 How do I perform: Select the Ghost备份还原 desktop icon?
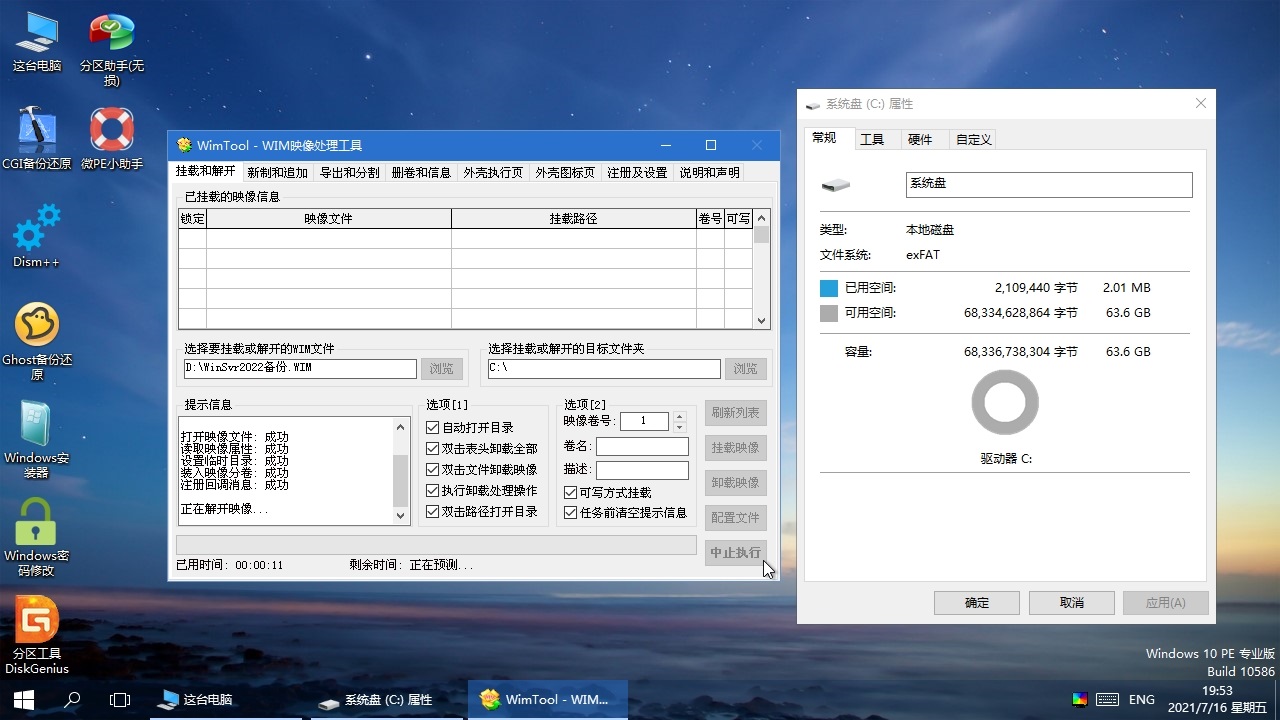37,341
